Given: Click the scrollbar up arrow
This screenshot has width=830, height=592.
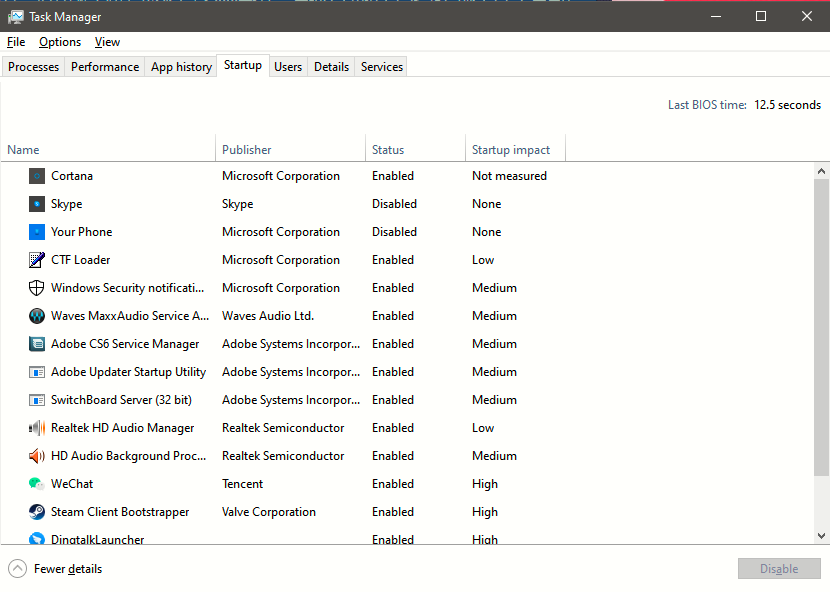Looking at the screenshot, I should (x=822, y=171).
